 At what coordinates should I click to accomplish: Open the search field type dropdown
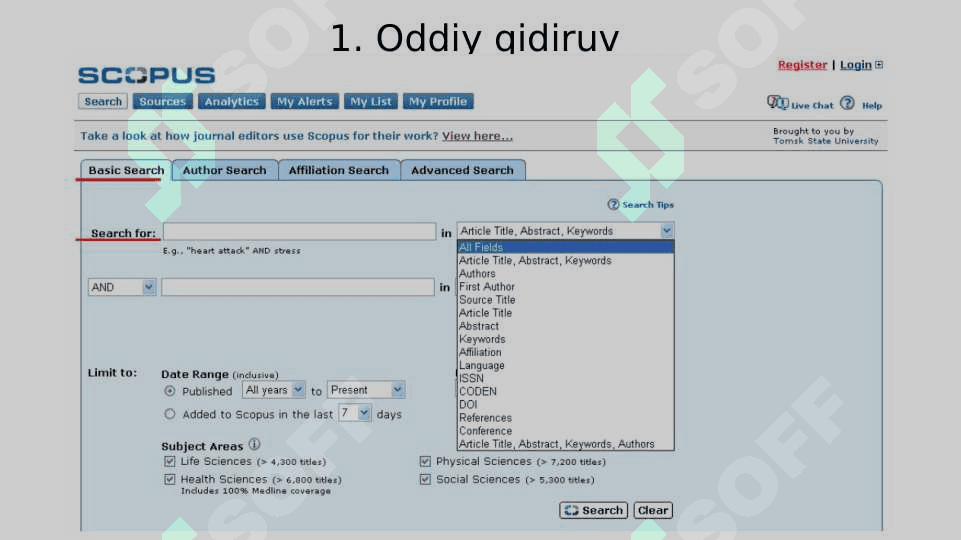[566, 231]
